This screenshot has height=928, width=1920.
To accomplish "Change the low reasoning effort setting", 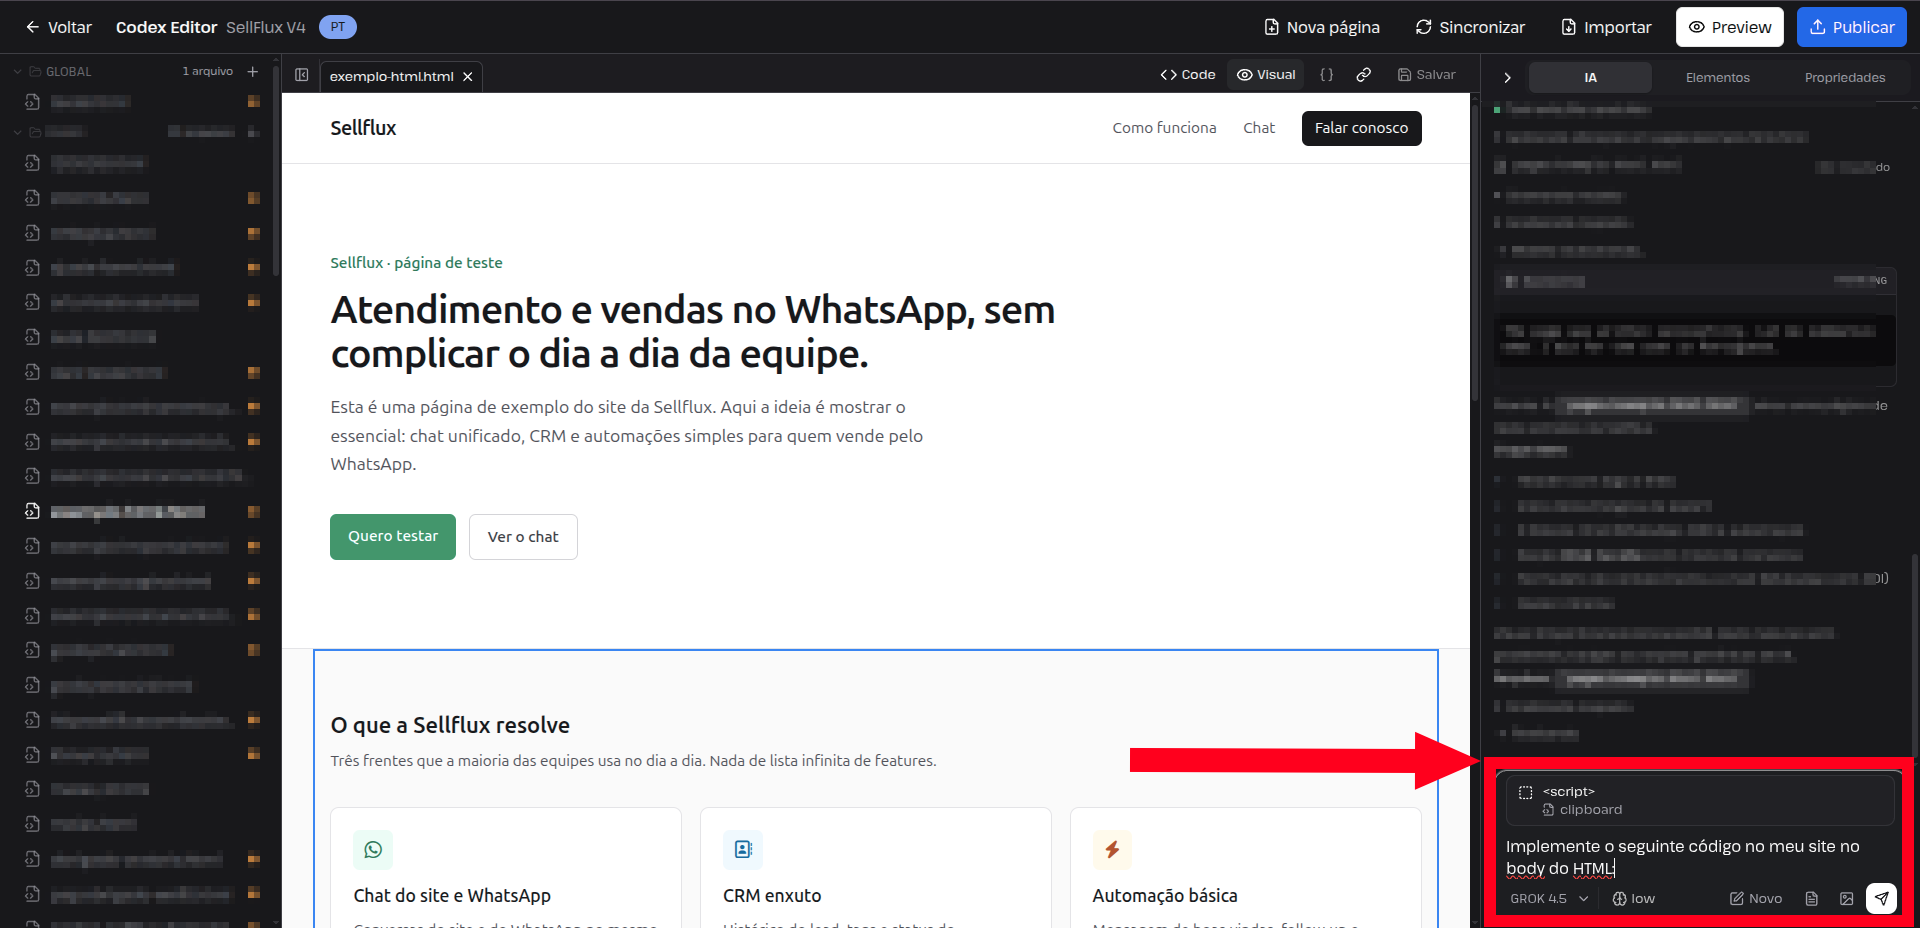I will coord(1633,899).
